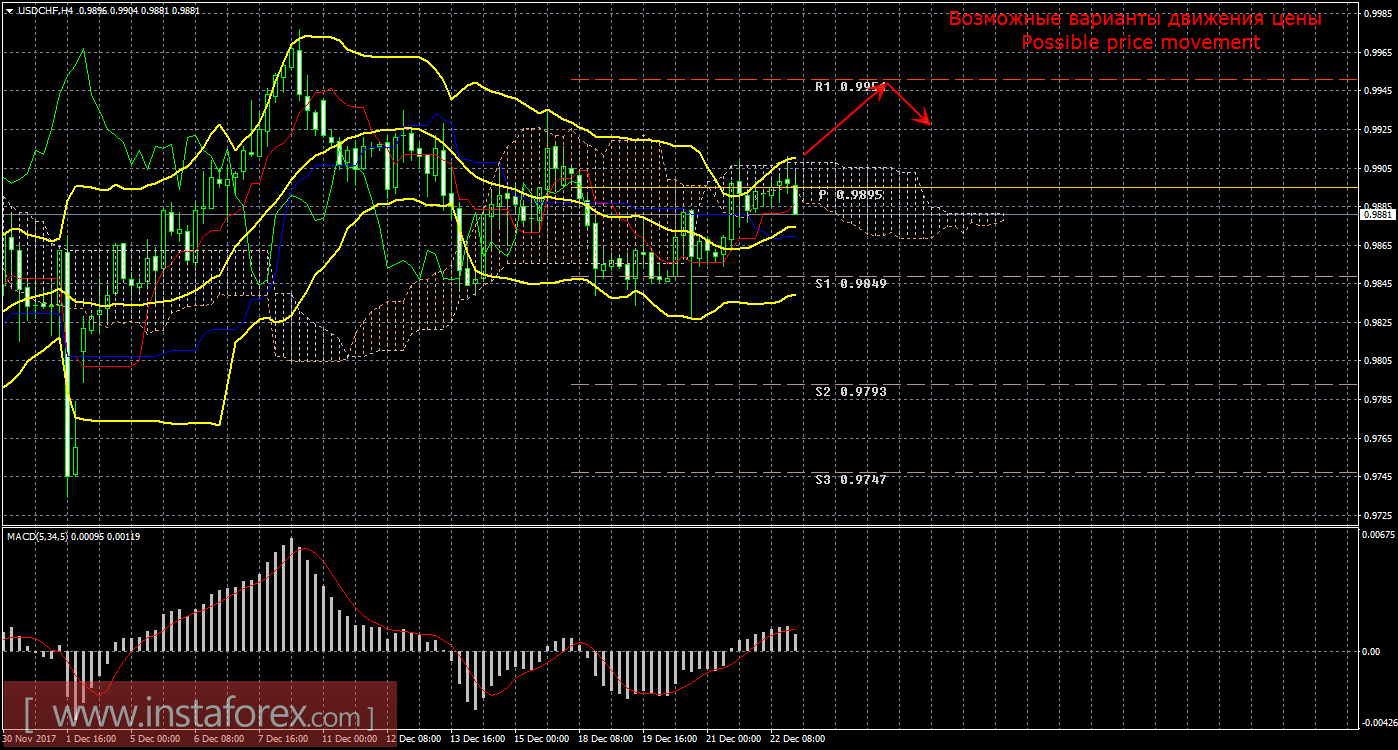Select the P 0.9895 pivot label
Image resolution: width=1398 pixels, height=750 pixels.
[850, 195]
